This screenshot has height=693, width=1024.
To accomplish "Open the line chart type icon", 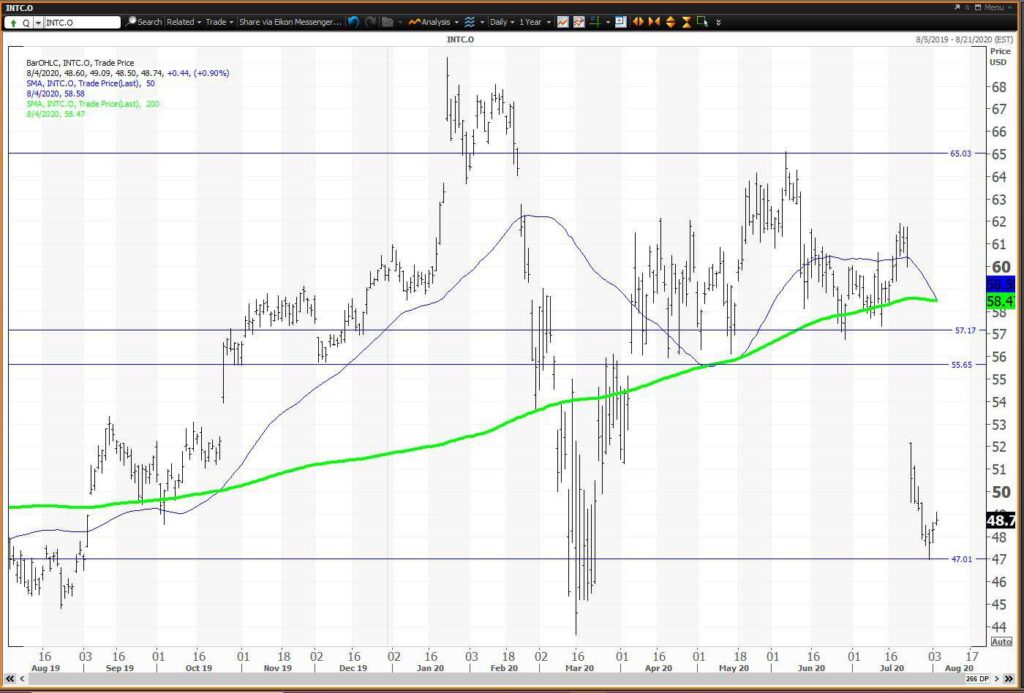I will tap(562, 22).
